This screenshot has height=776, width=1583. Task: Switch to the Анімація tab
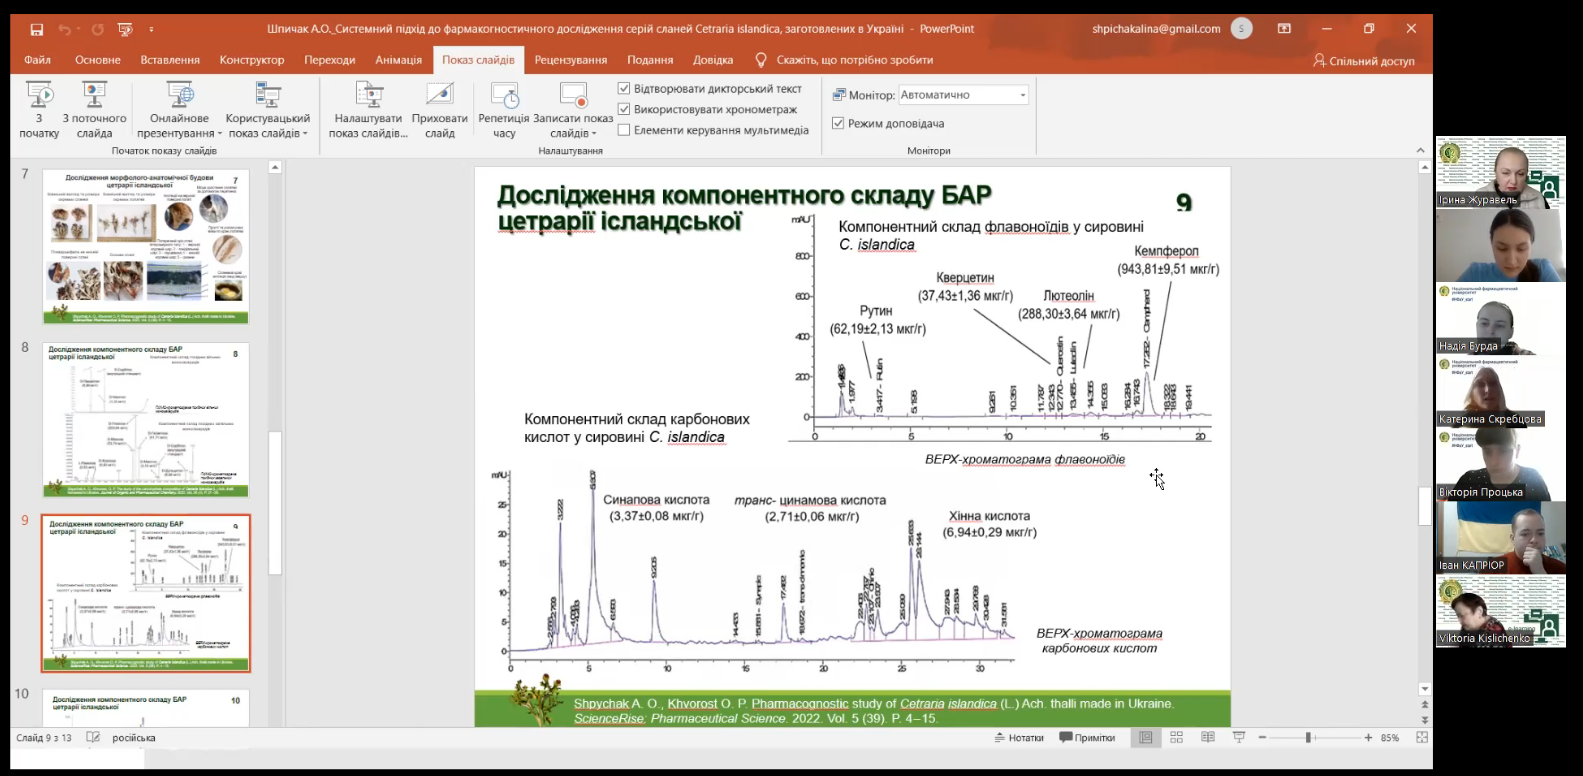(x=399, y=60)
